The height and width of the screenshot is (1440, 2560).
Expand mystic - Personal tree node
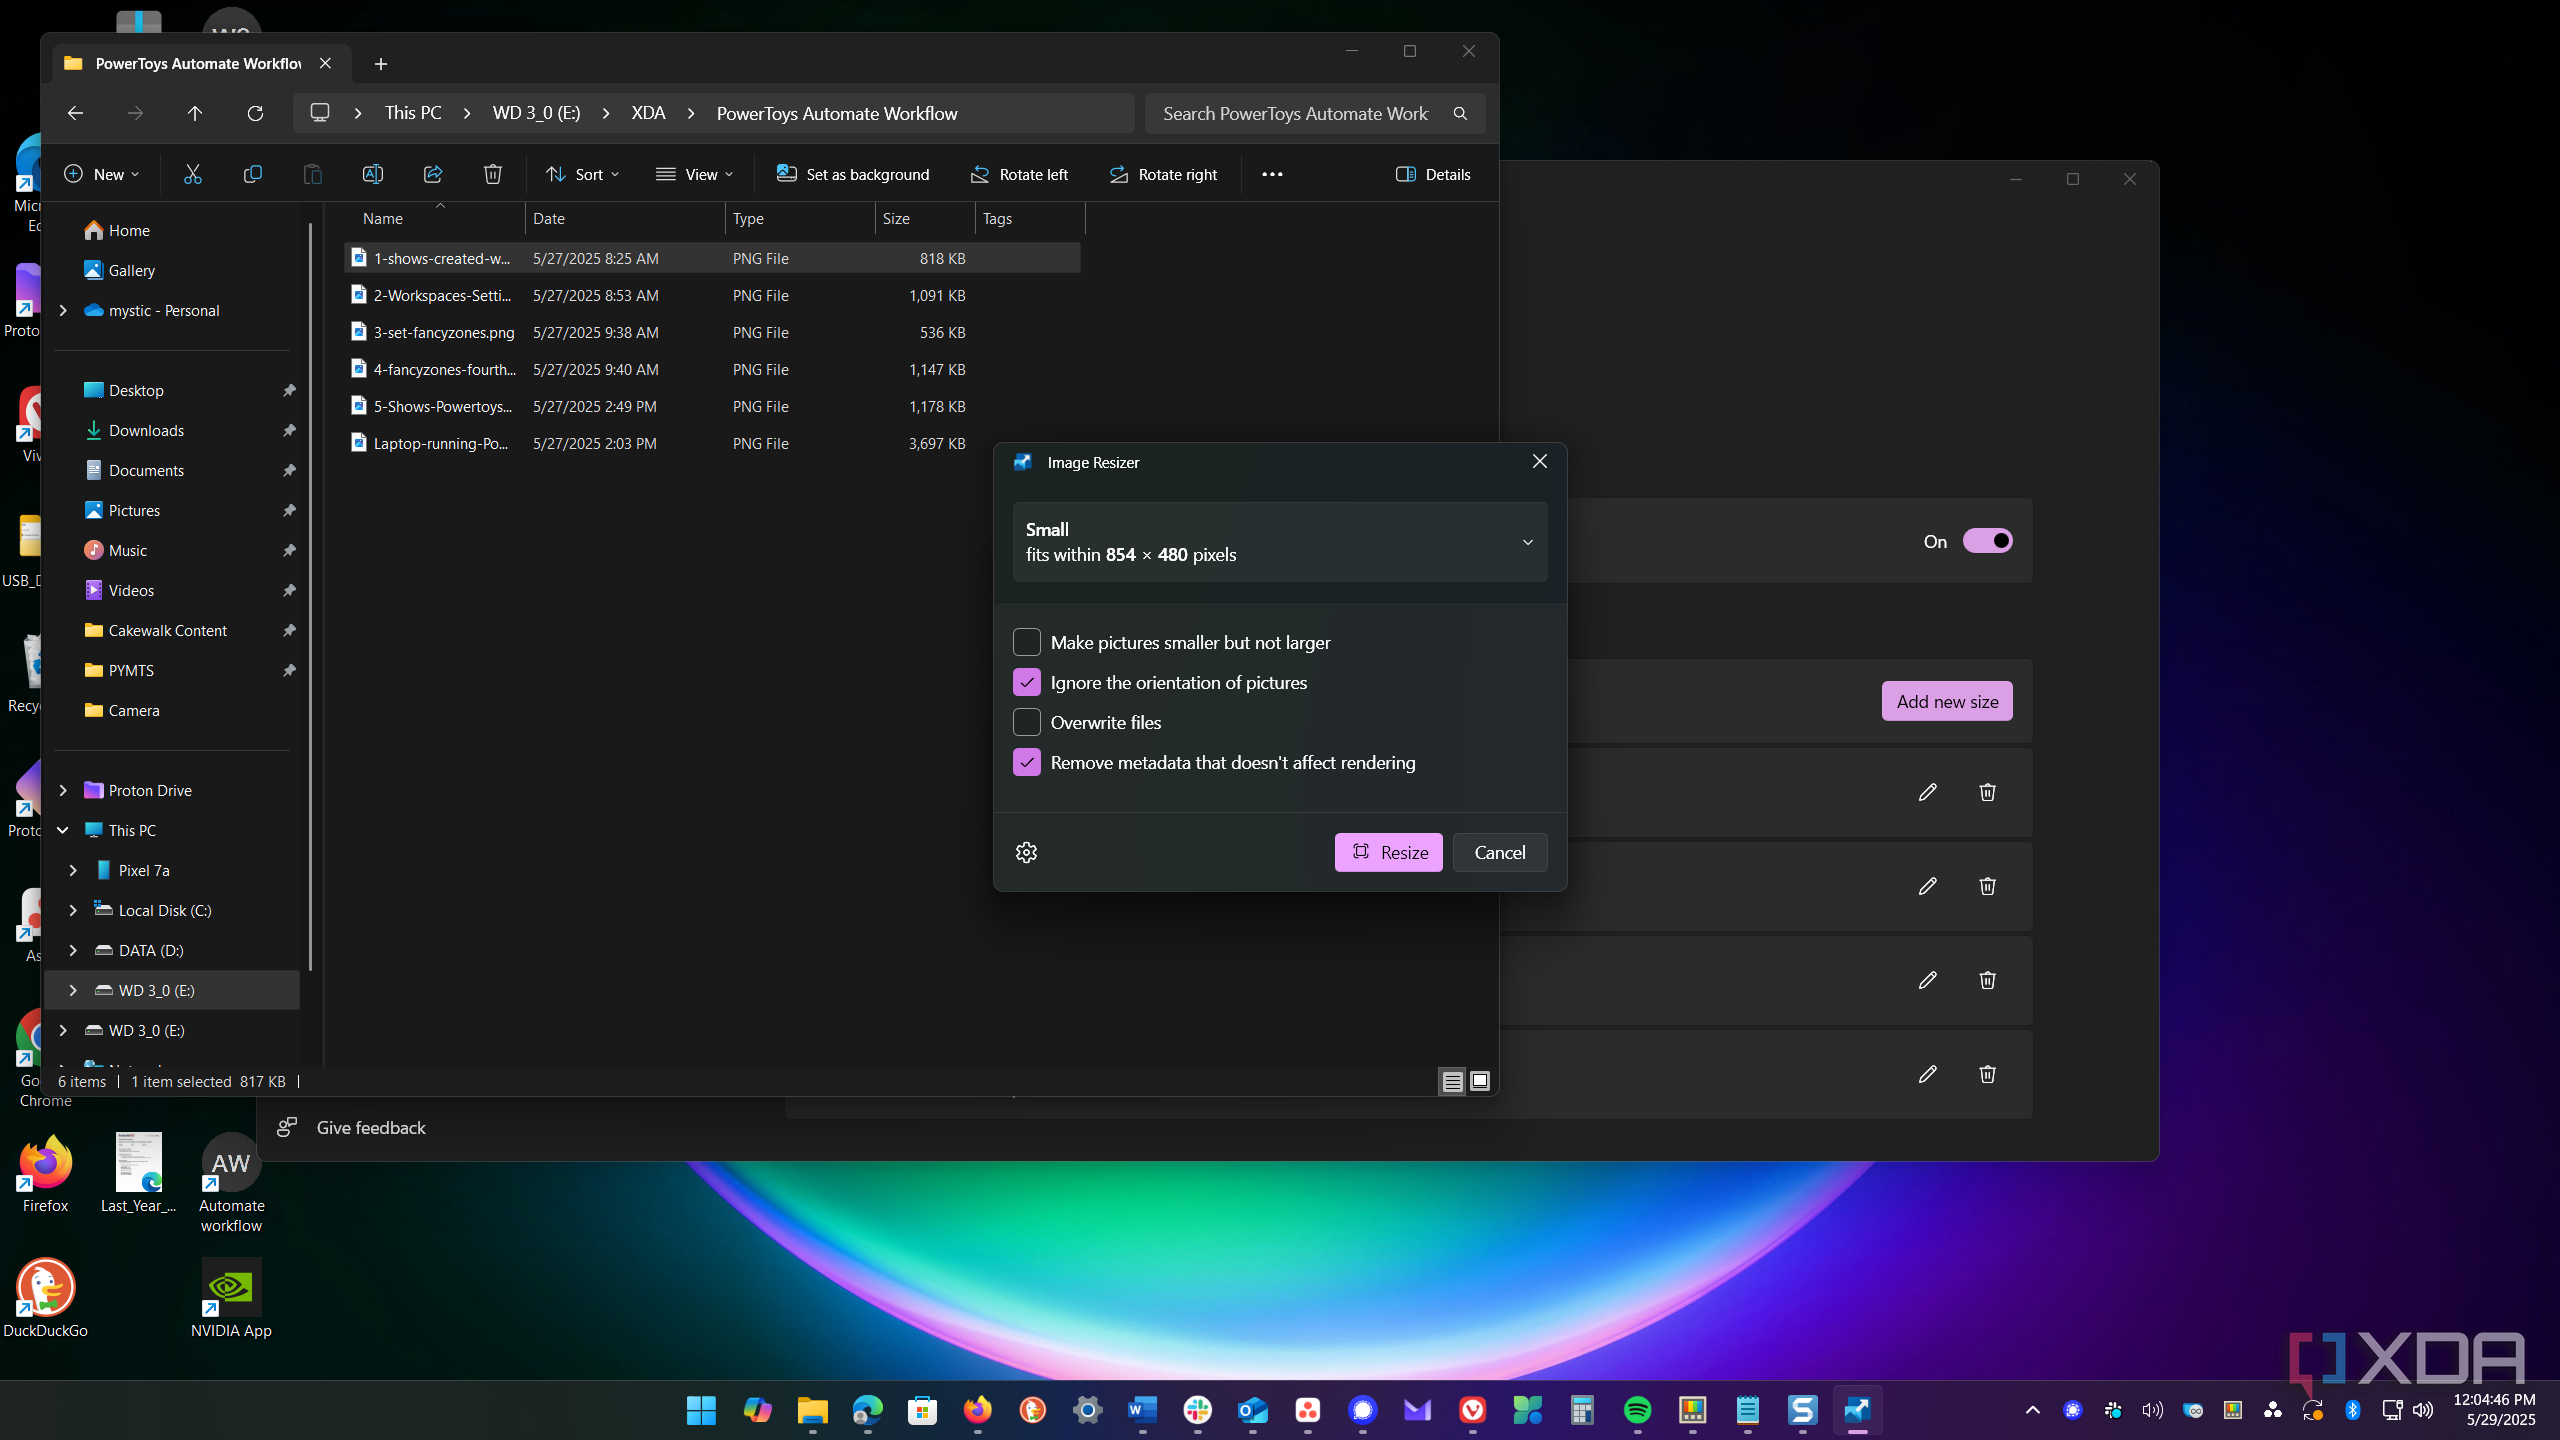pos(63,311)
